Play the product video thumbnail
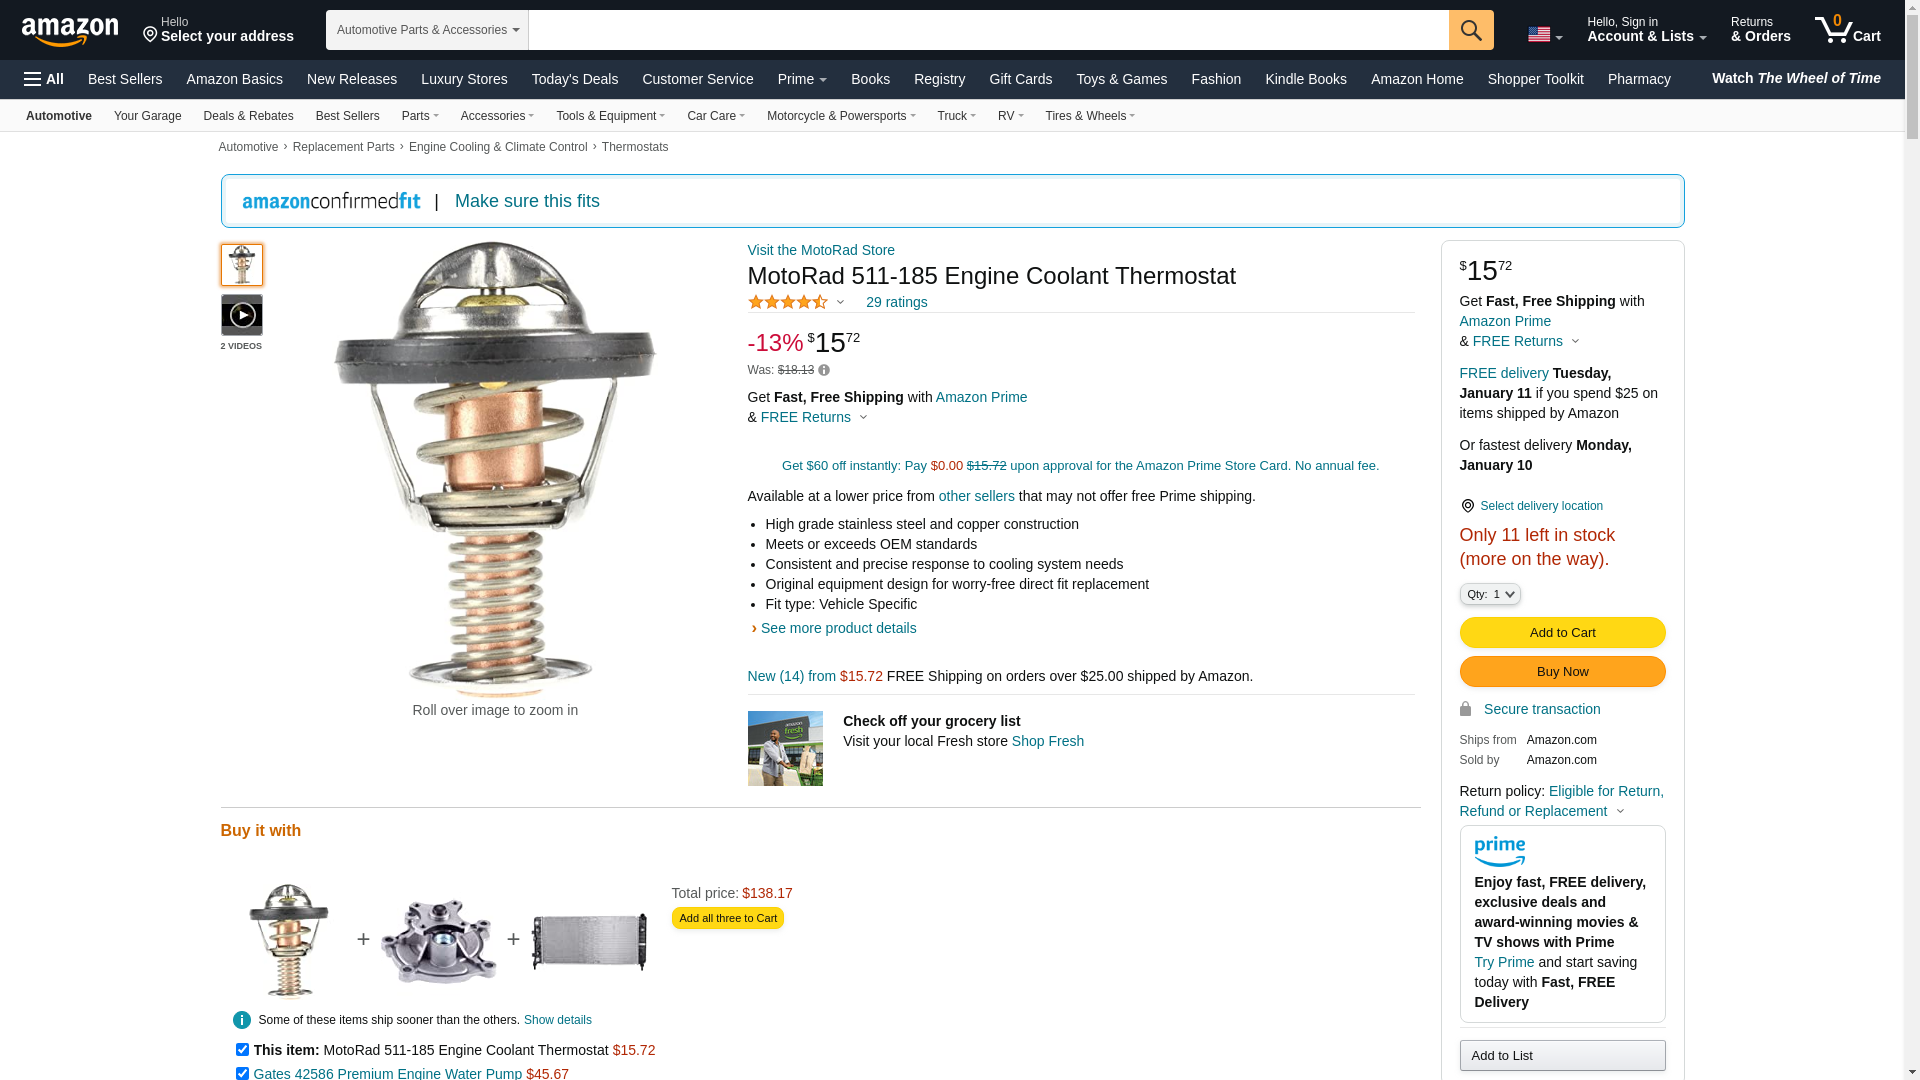Viewport: 1920px width, 1080px height. 242,315
